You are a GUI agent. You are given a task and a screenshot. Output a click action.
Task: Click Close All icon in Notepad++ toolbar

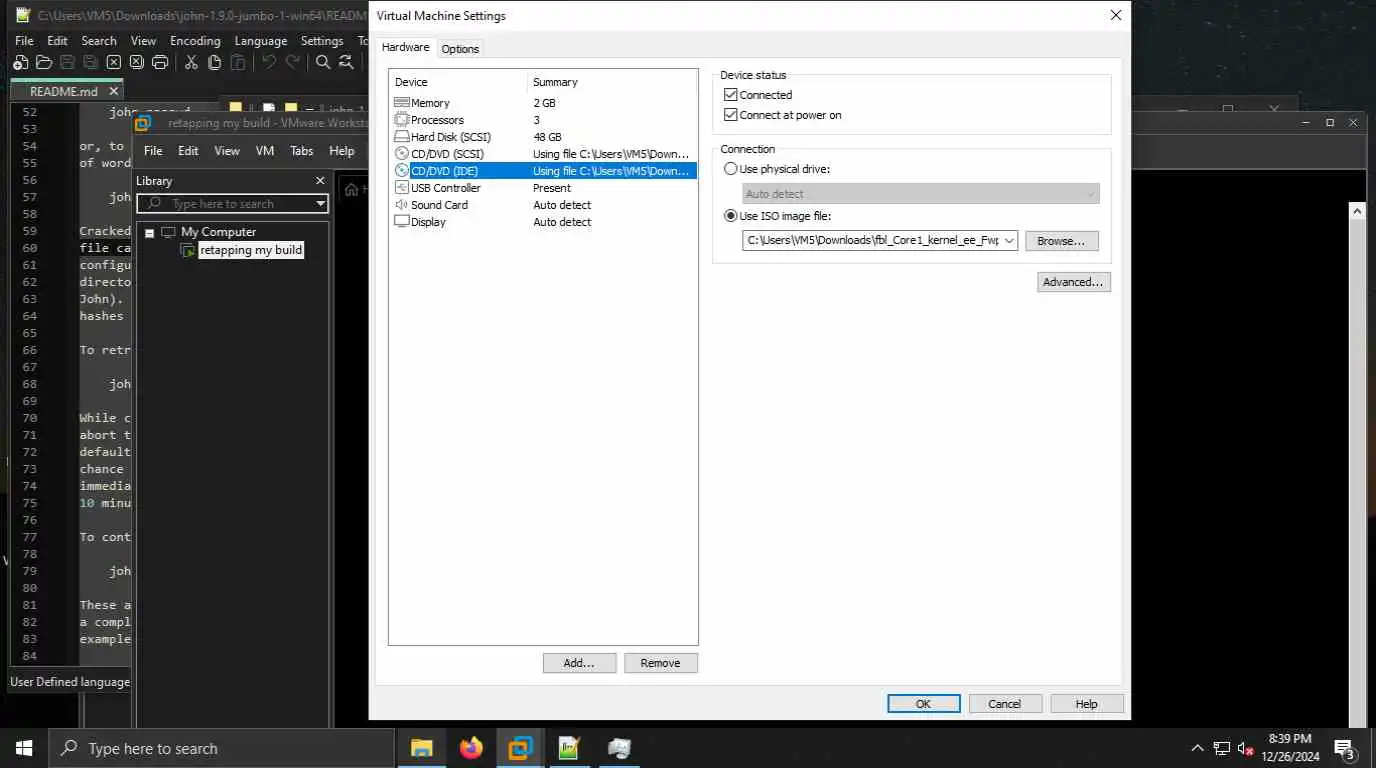[x=136, y=62]
